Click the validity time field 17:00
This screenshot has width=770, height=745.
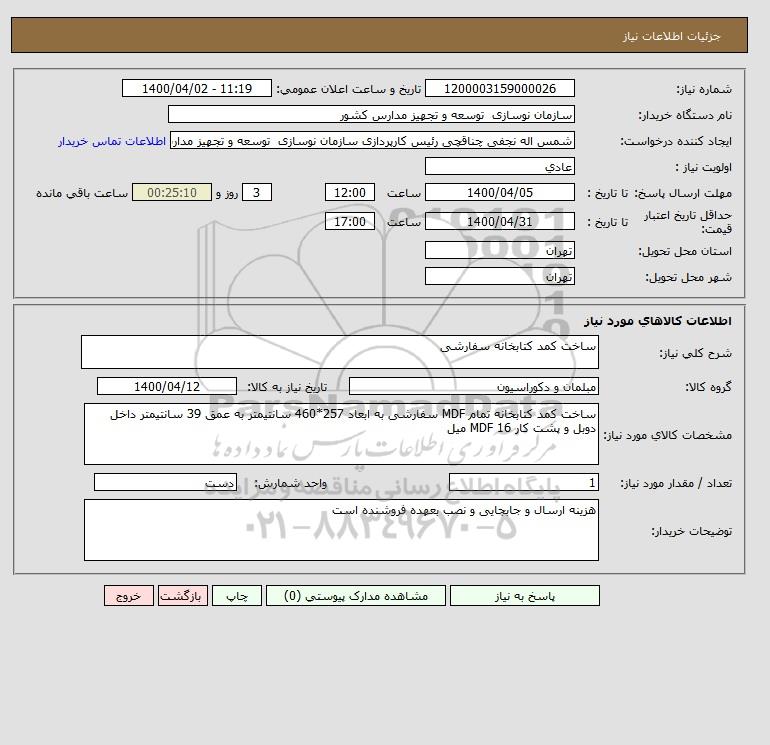point(350,221)
